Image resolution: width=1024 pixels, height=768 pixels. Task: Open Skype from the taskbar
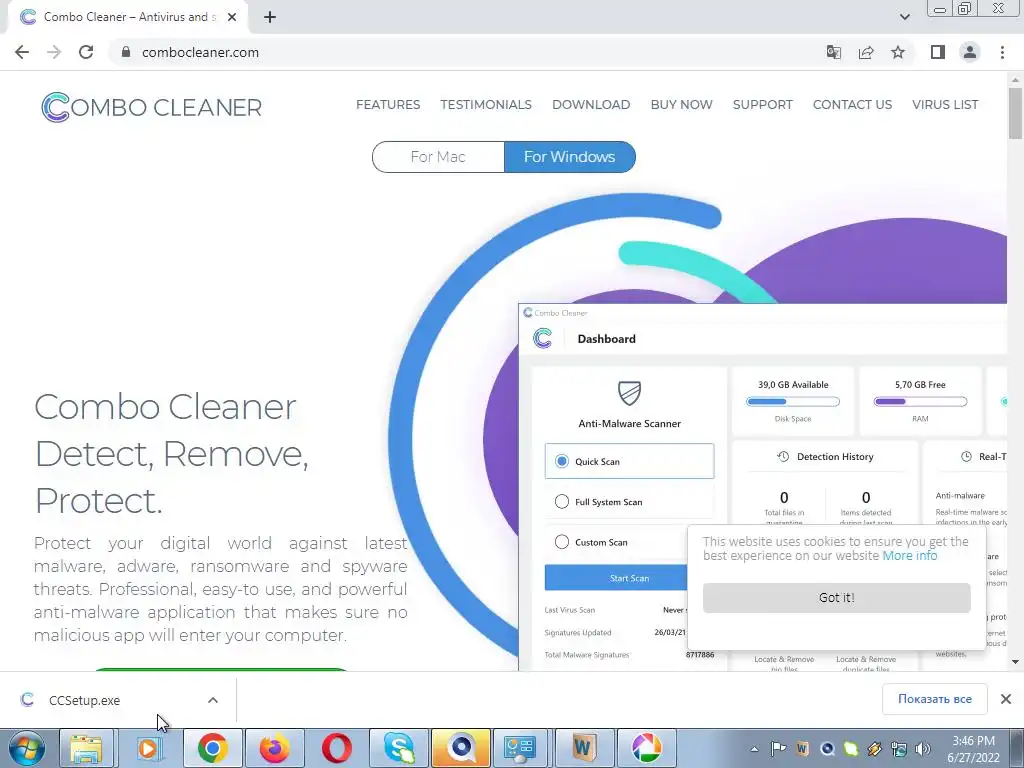click(398, 748)
